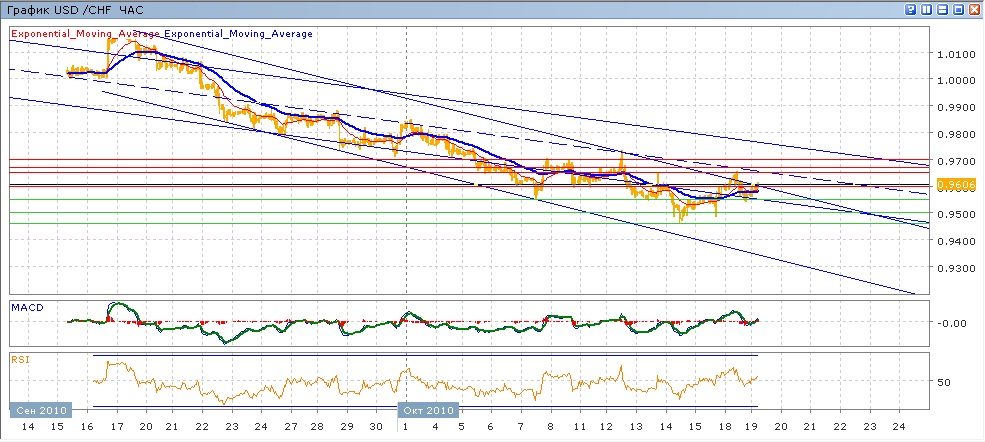
Task: Click the blue Exponential_Moving_Average legend label
Action: (x=238, y=34)
